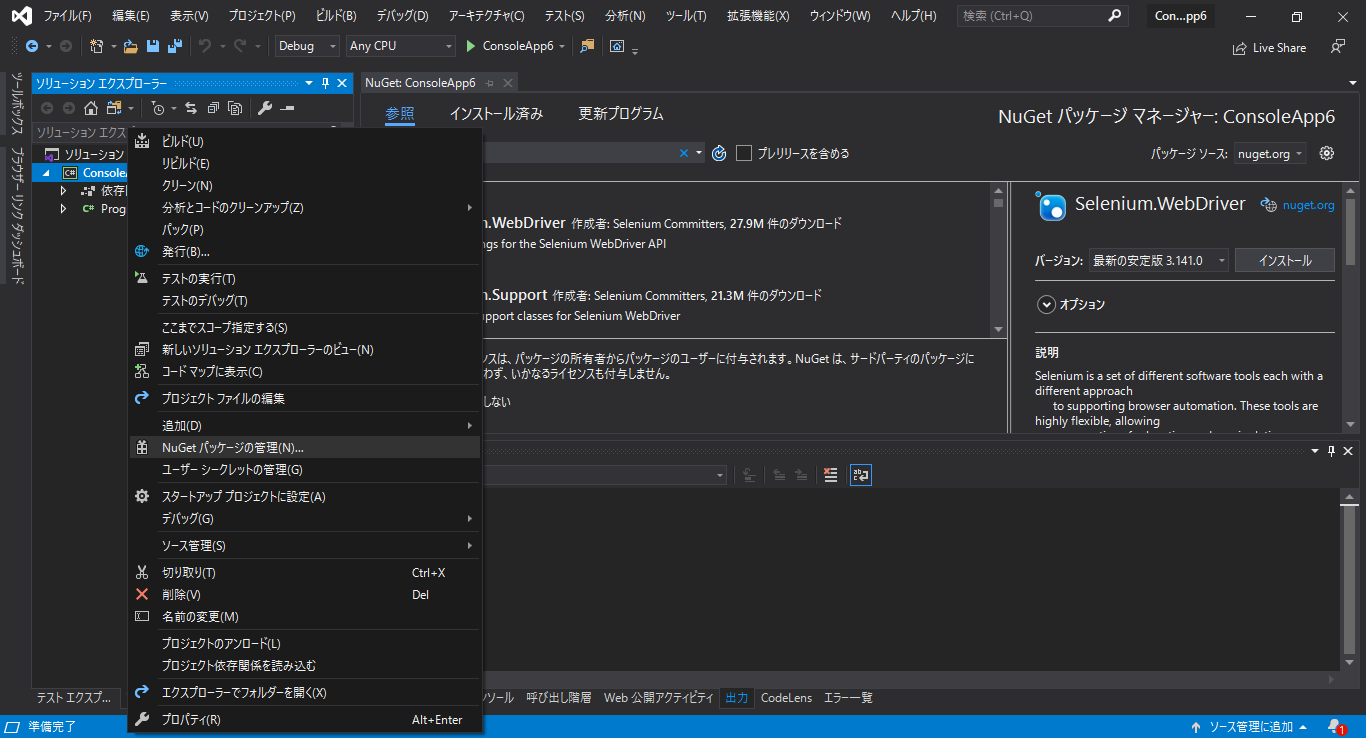Install the Selenium.WebDriver package
The width and height of the screenshot is (1366, 738).
pyautogui.click(x=1285, y=260)
